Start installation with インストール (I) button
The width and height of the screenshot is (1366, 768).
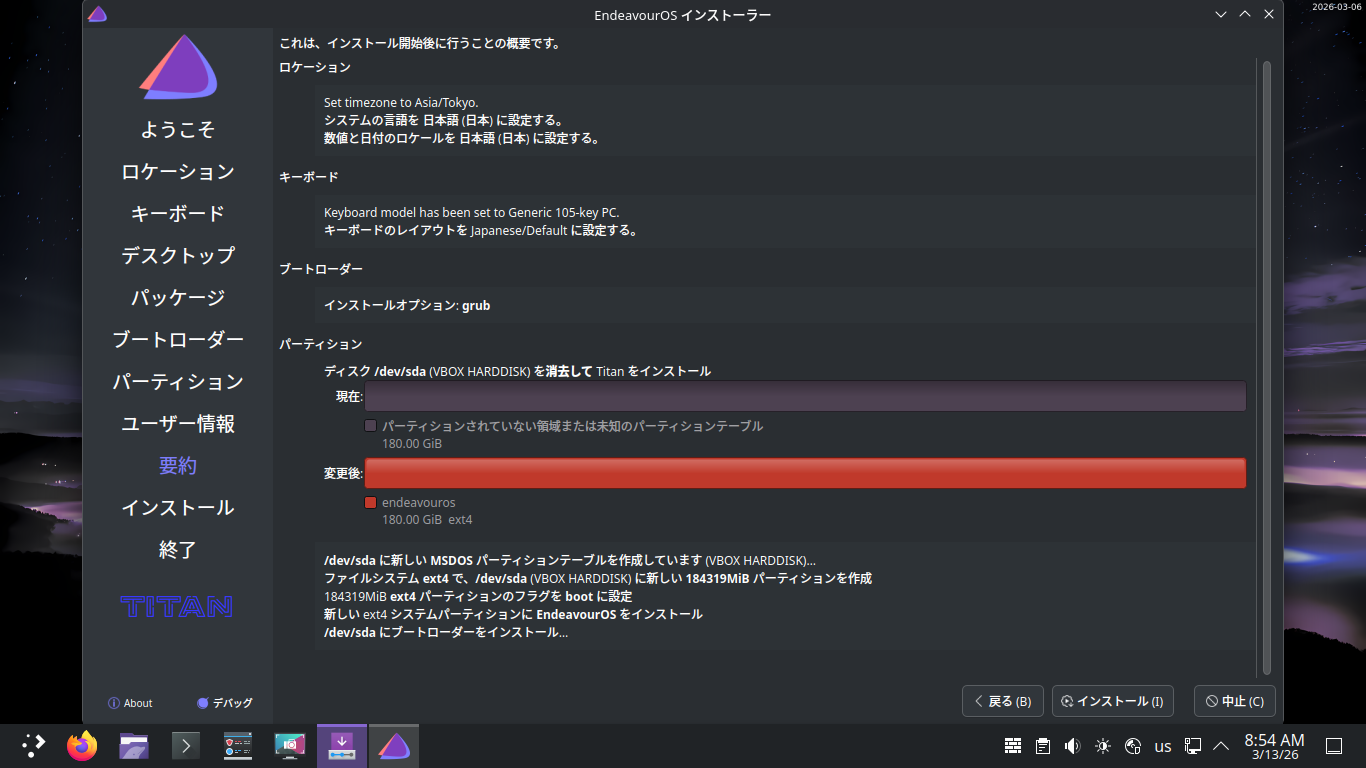point(1113,701)
